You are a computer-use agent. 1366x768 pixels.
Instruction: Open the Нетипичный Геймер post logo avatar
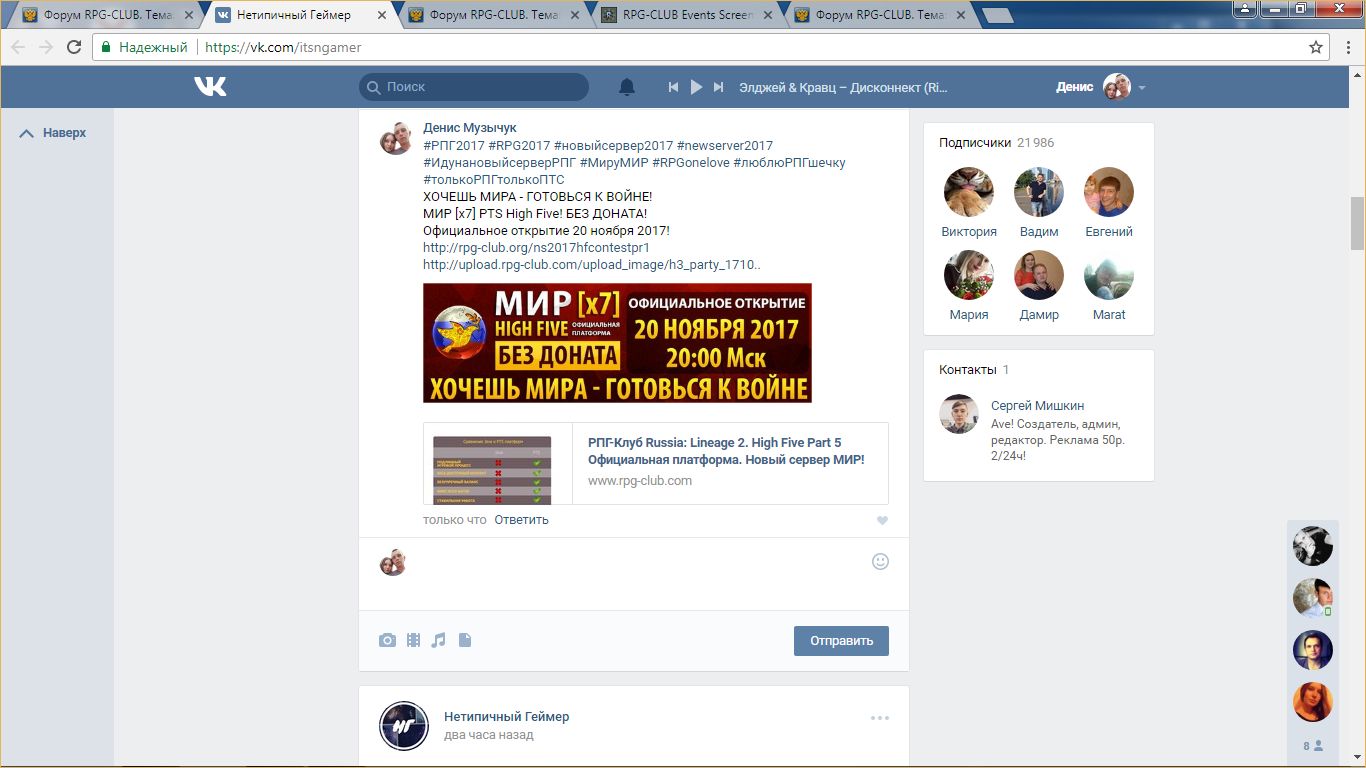tap(404, 726)
